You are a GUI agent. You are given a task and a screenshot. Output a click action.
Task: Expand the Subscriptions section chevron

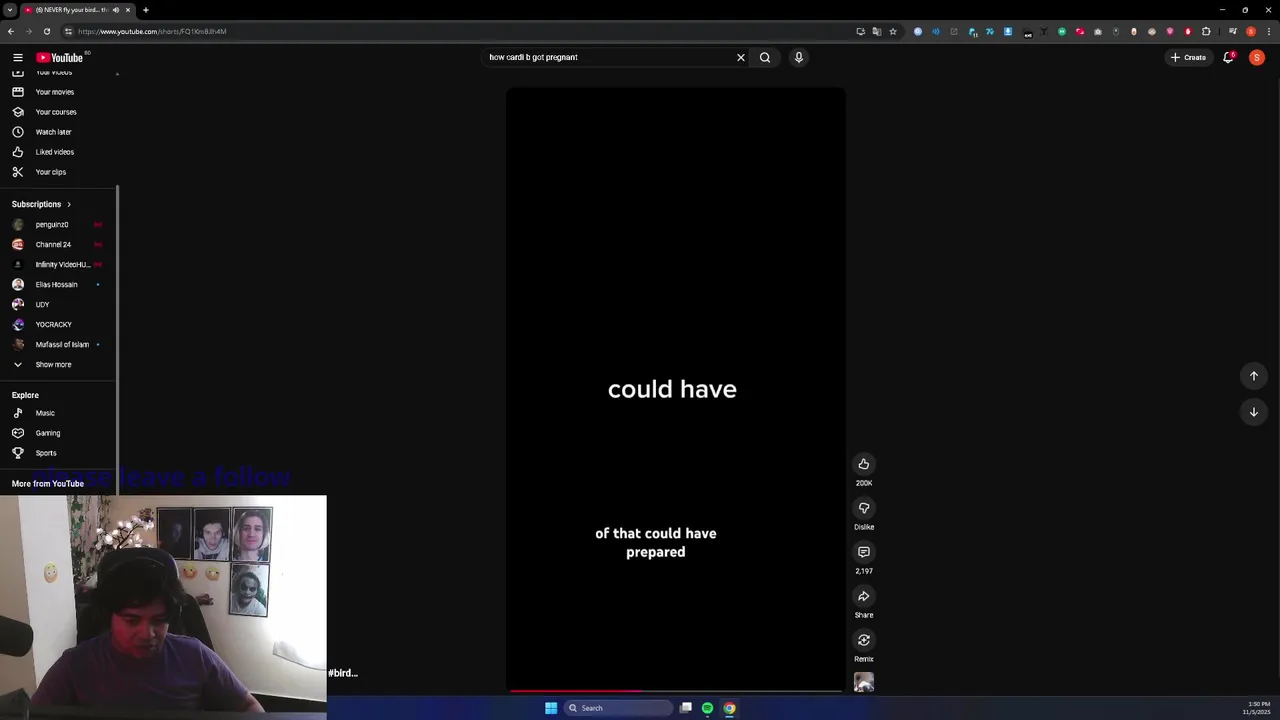(69, 204)
